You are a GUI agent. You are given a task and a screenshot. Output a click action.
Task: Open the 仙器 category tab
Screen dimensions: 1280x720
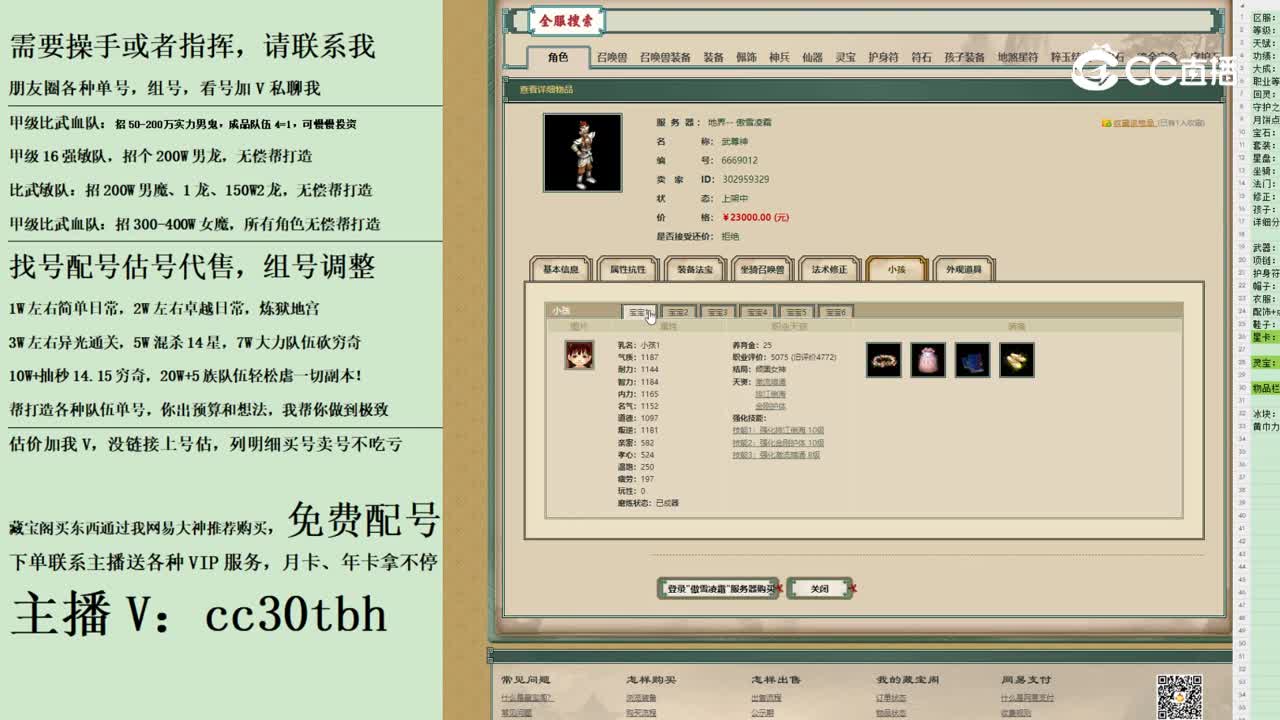[x=812, y=57]
